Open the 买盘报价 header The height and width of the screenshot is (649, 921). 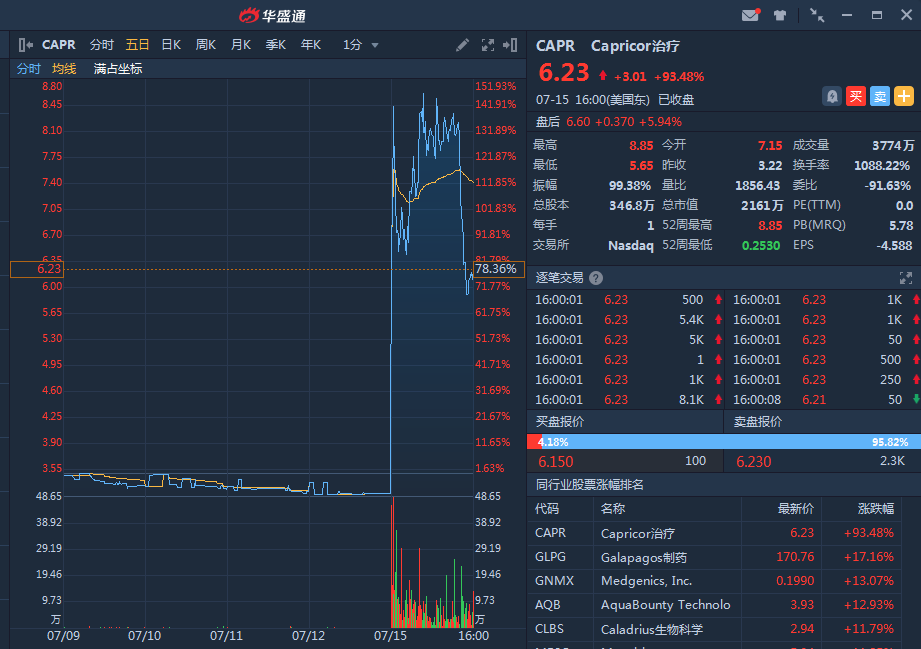click(x=559, y=422)
